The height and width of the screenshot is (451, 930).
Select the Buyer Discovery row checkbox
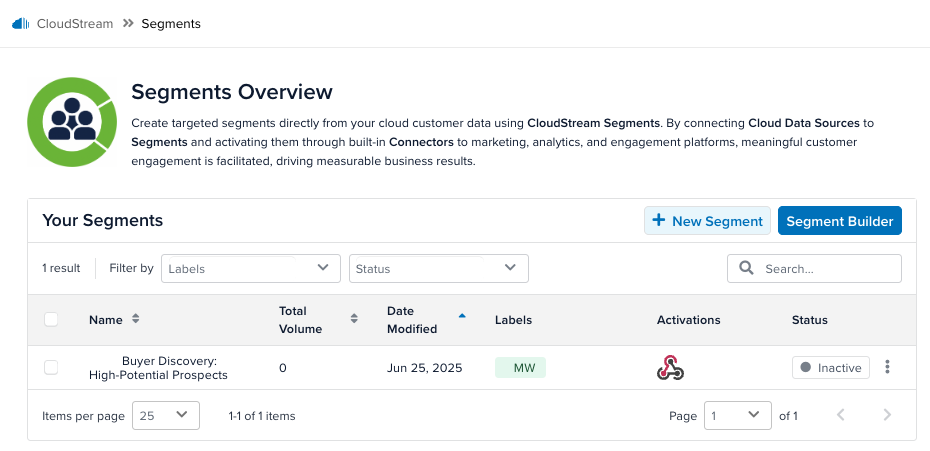(51, 367)
